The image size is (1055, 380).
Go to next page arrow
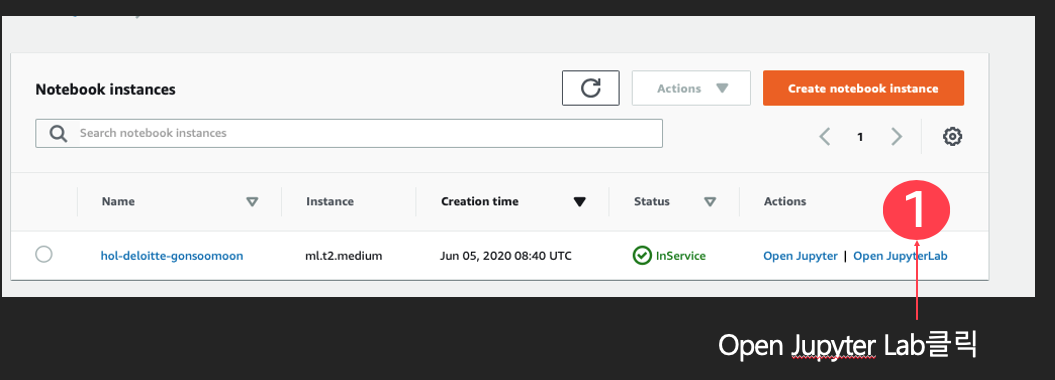(x=896, y=137)
